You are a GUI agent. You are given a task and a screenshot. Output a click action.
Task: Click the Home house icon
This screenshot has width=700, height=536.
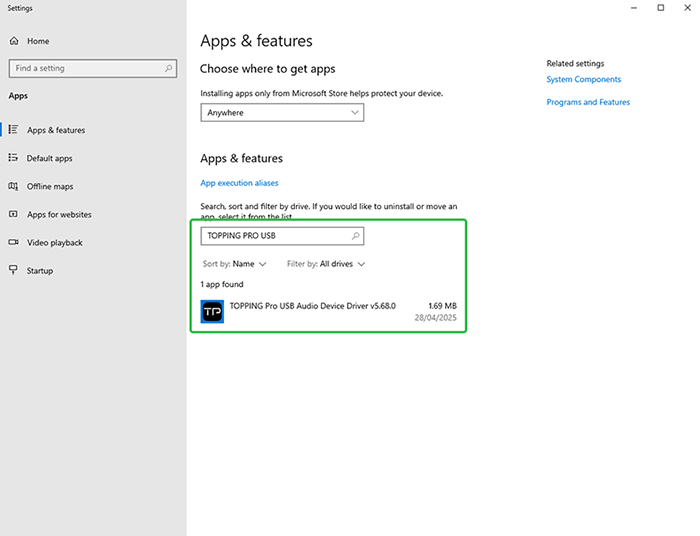point(14,41)
